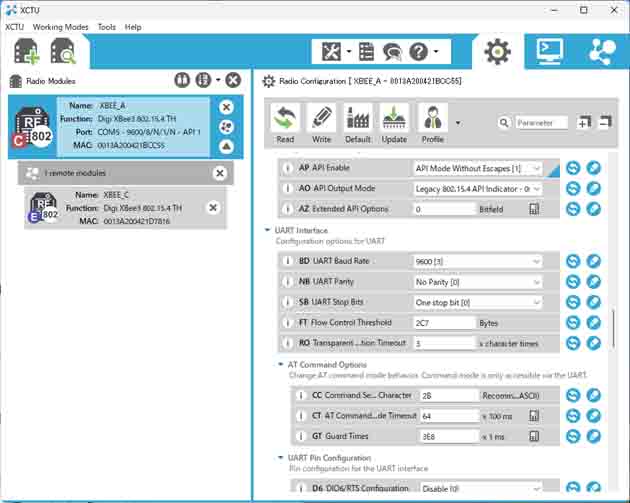Edit CC Command Sequence Character field
Screen dimensions: 630x503
[x=449, y=396]
